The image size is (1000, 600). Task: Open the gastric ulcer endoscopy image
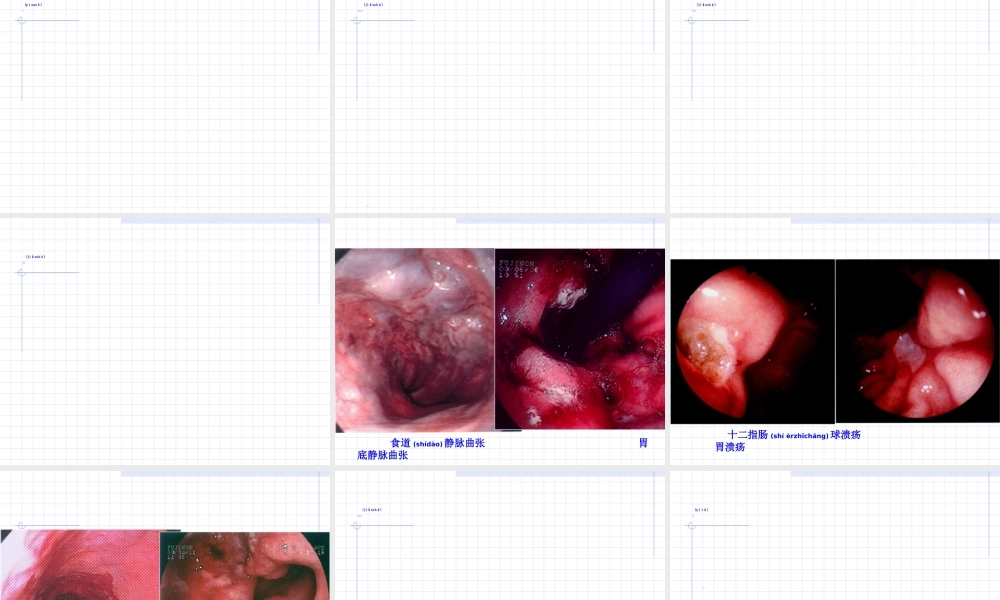click(917, 340)
